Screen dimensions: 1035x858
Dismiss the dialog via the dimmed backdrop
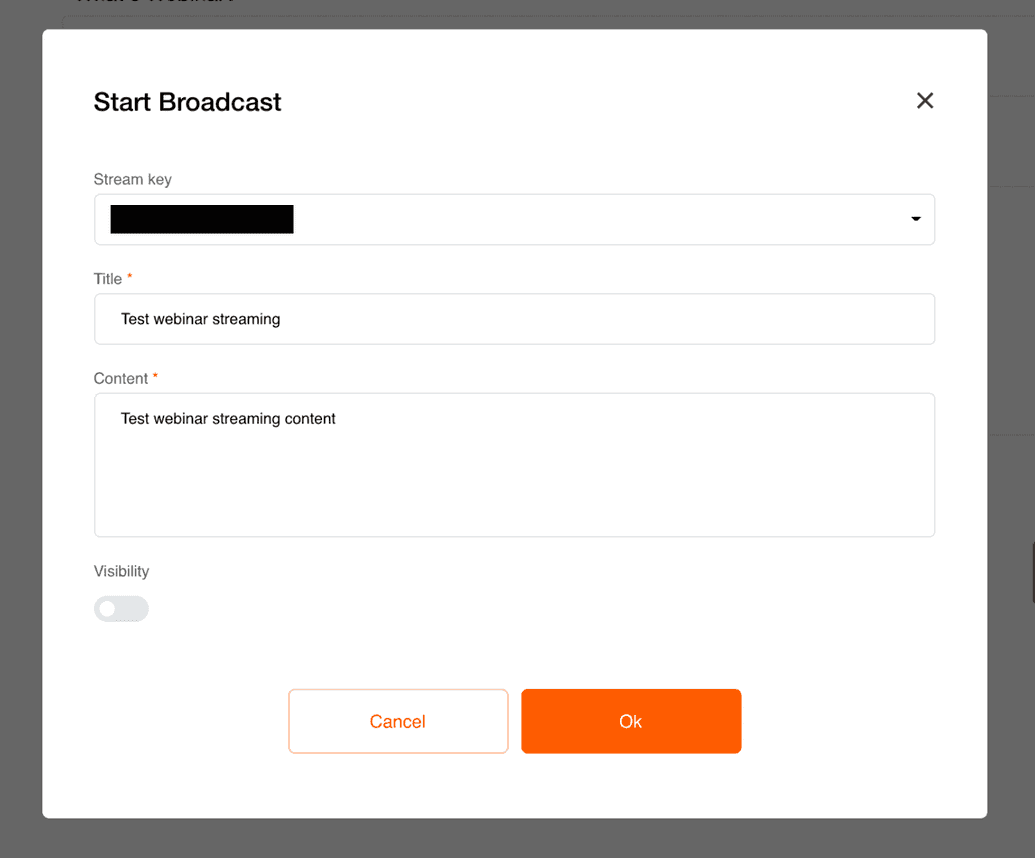[20, 429]
